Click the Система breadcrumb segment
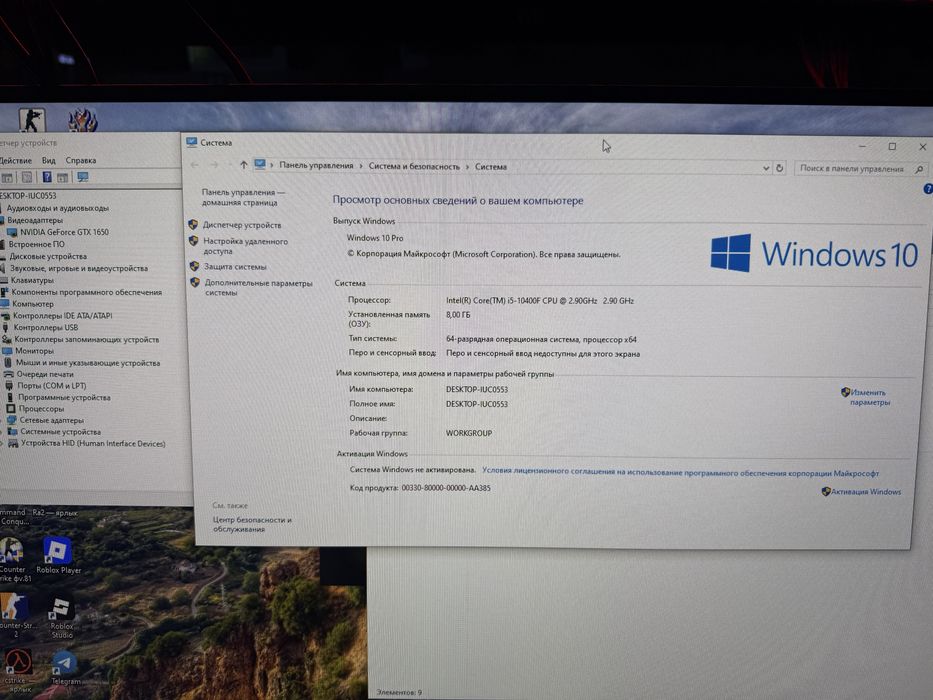The image size is (933, 700). (x=491, y=167)
